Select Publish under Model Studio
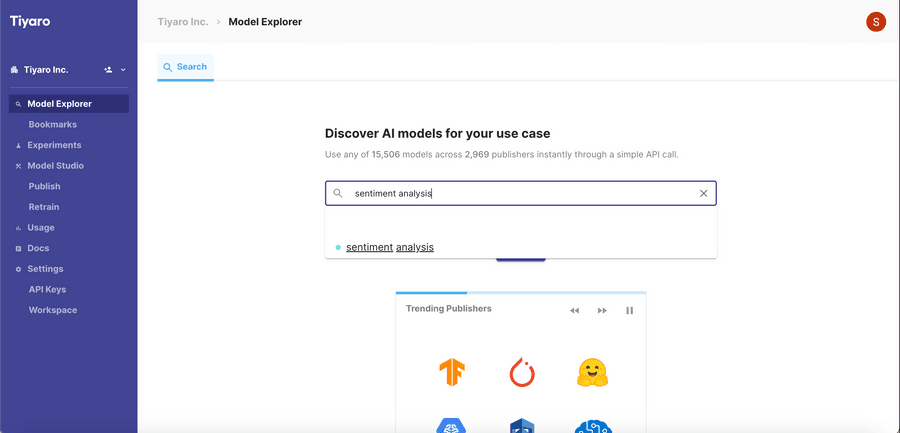The height and width of the screenshot is (433, 900). pos(44,187)
